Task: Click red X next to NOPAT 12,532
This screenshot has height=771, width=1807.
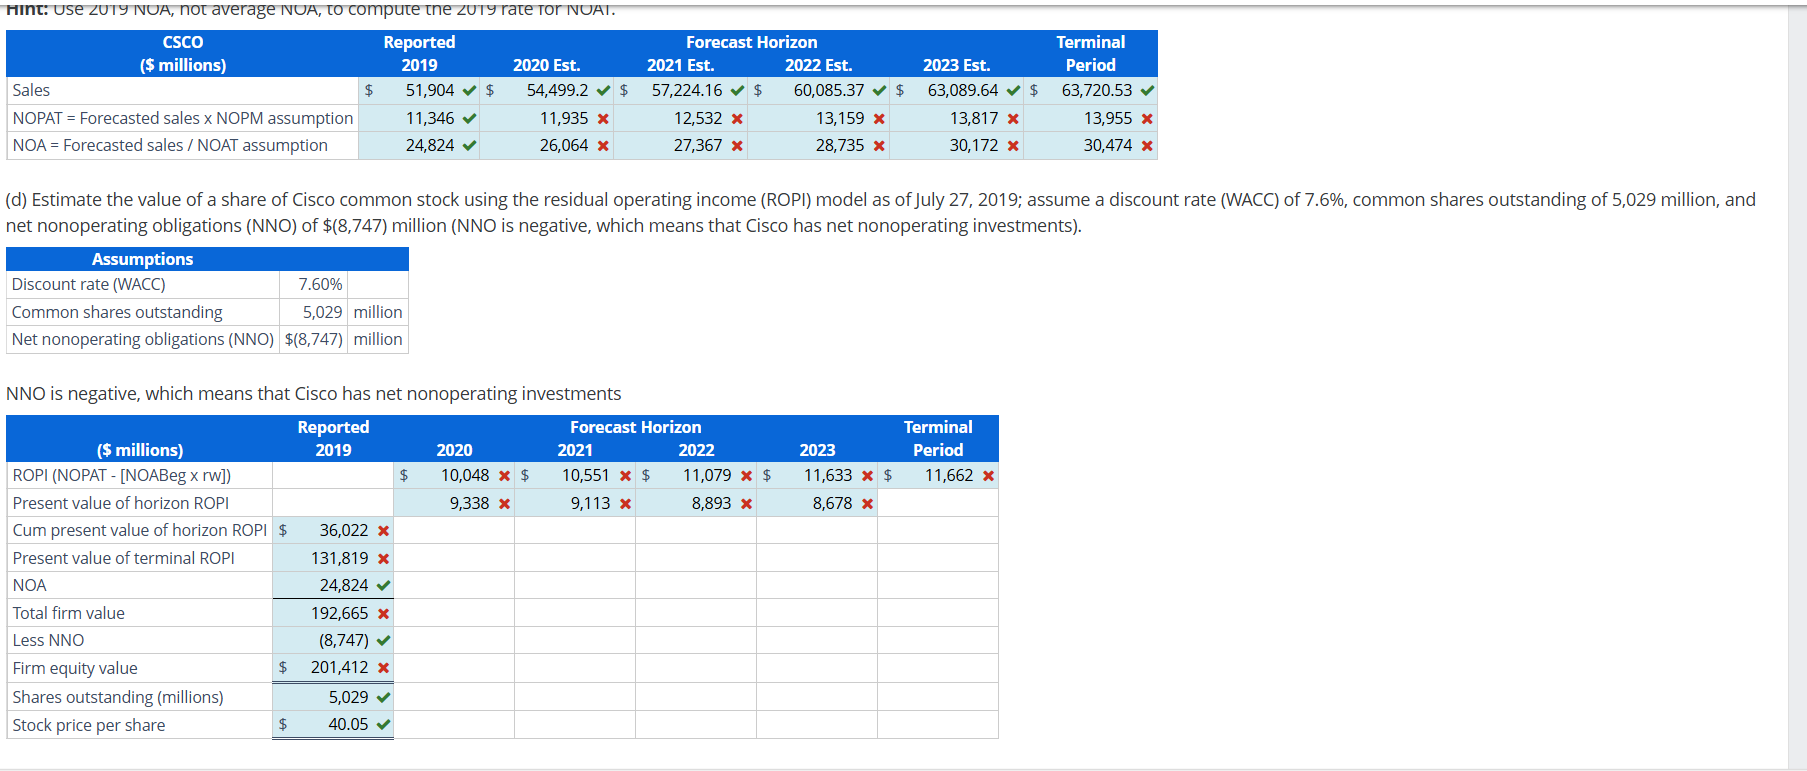Action: pyautogui.click(x=737, y=119)
